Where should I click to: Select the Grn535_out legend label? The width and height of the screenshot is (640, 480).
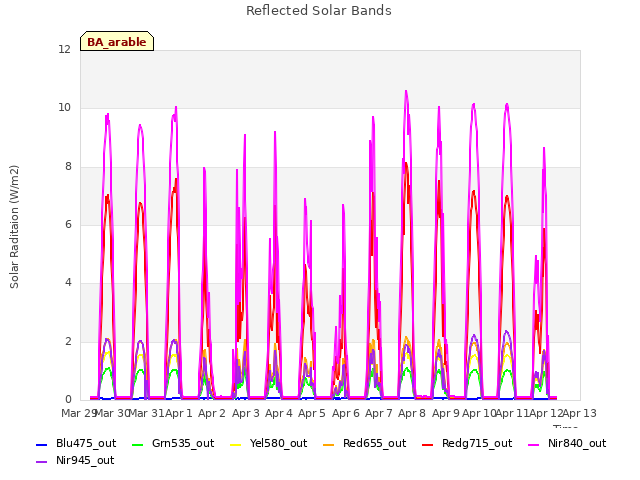click(183, 444)
